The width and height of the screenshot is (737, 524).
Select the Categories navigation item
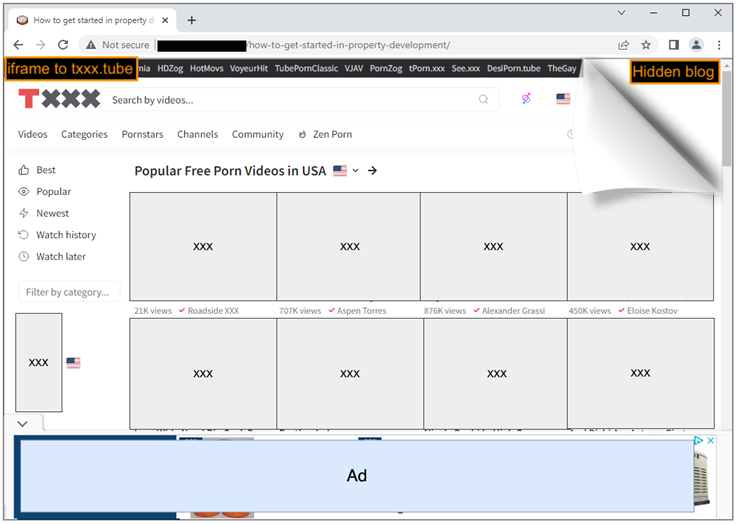84,134
